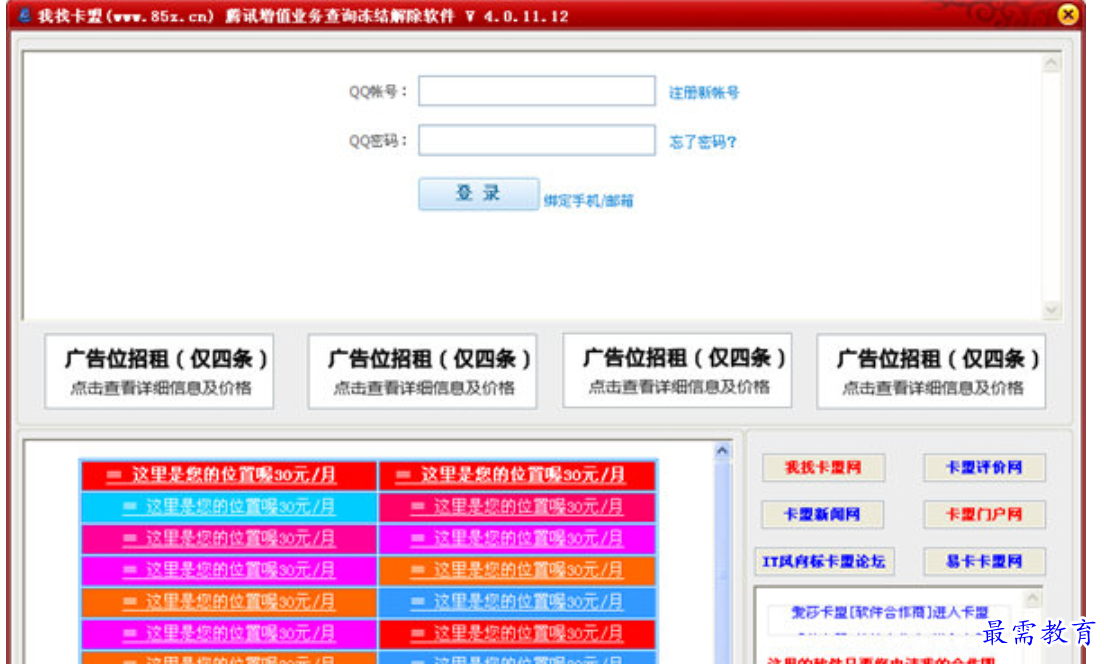
Task: Open the 忘了密码? link
Action: point(702,142)
